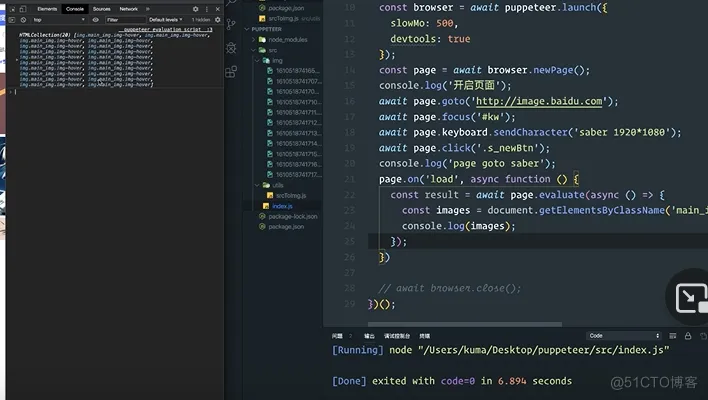
Task: Open package.json under the PUPPETEER tree
Action: click(x=286, y=227)
